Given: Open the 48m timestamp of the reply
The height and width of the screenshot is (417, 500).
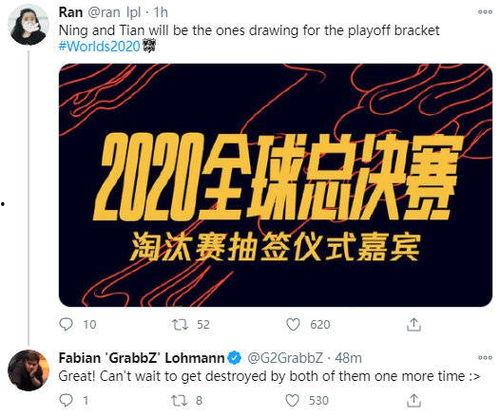Looking at the screenshot, I should click(348, 358).
